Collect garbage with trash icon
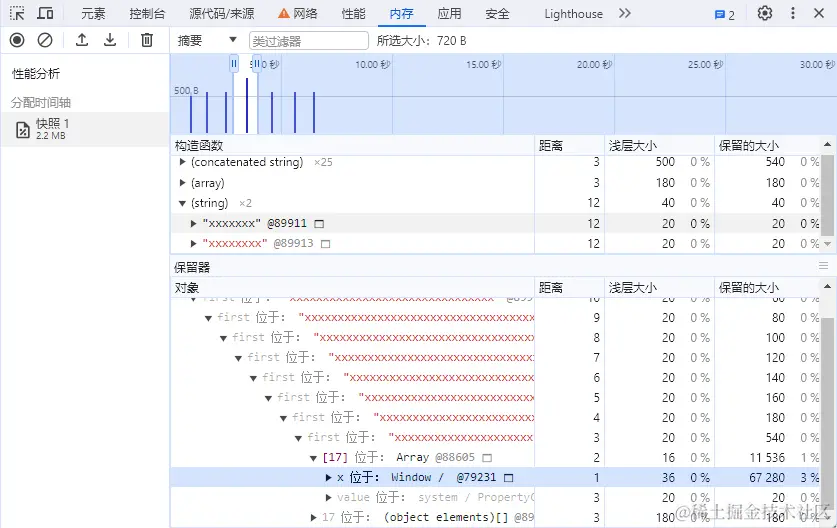The height and width of the screenshot is (528, 837). tap(147, 40)
